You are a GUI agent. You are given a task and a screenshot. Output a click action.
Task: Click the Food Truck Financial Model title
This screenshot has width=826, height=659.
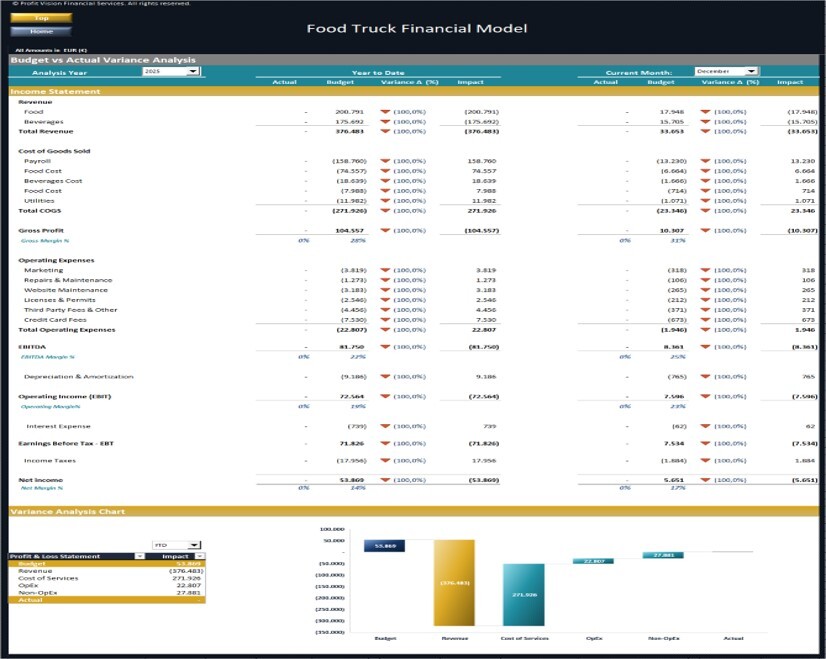point(417,28)
